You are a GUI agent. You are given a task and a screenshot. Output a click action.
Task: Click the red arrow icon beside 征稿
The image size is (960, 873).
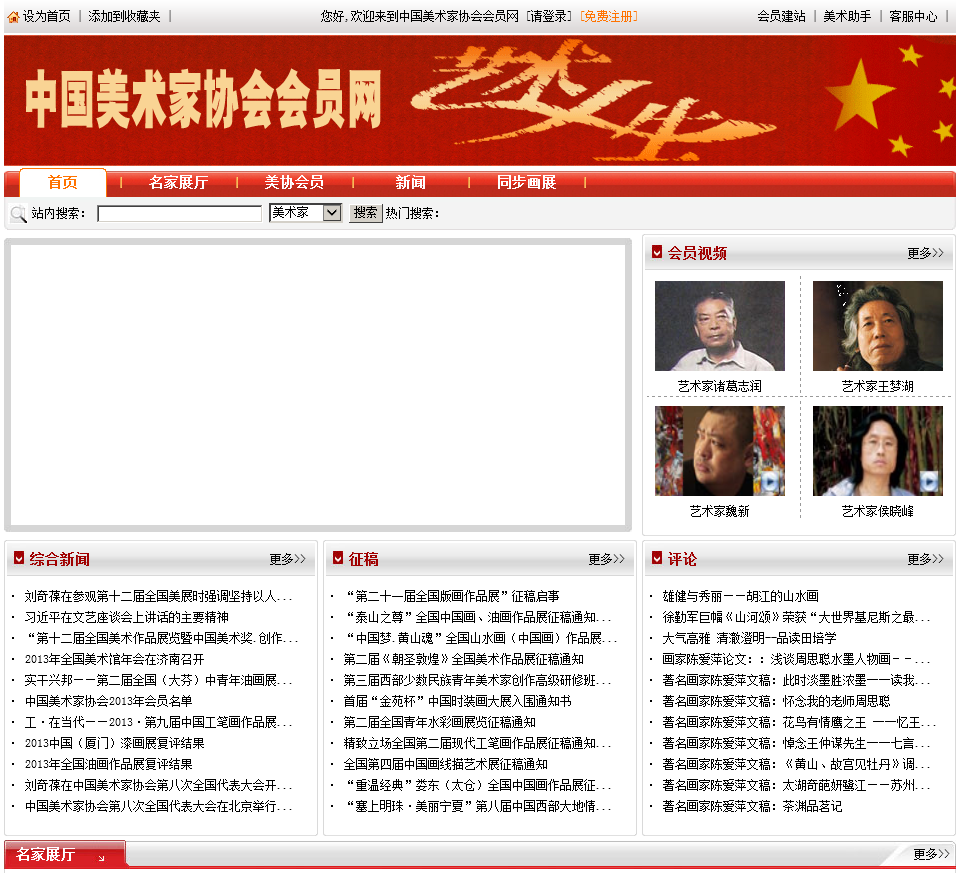[338, 558]
